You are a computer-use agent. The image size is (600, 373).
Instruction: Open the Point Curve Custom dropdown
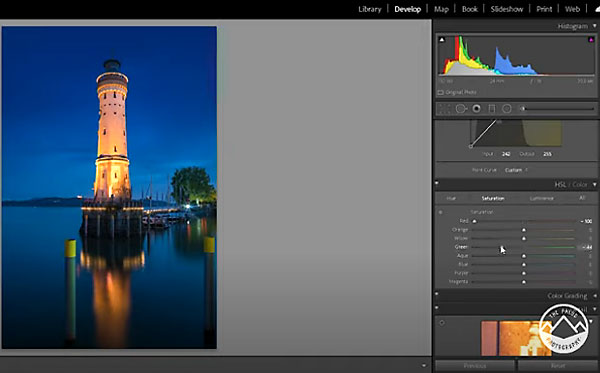pyautogui.click(x=516, y=170)
